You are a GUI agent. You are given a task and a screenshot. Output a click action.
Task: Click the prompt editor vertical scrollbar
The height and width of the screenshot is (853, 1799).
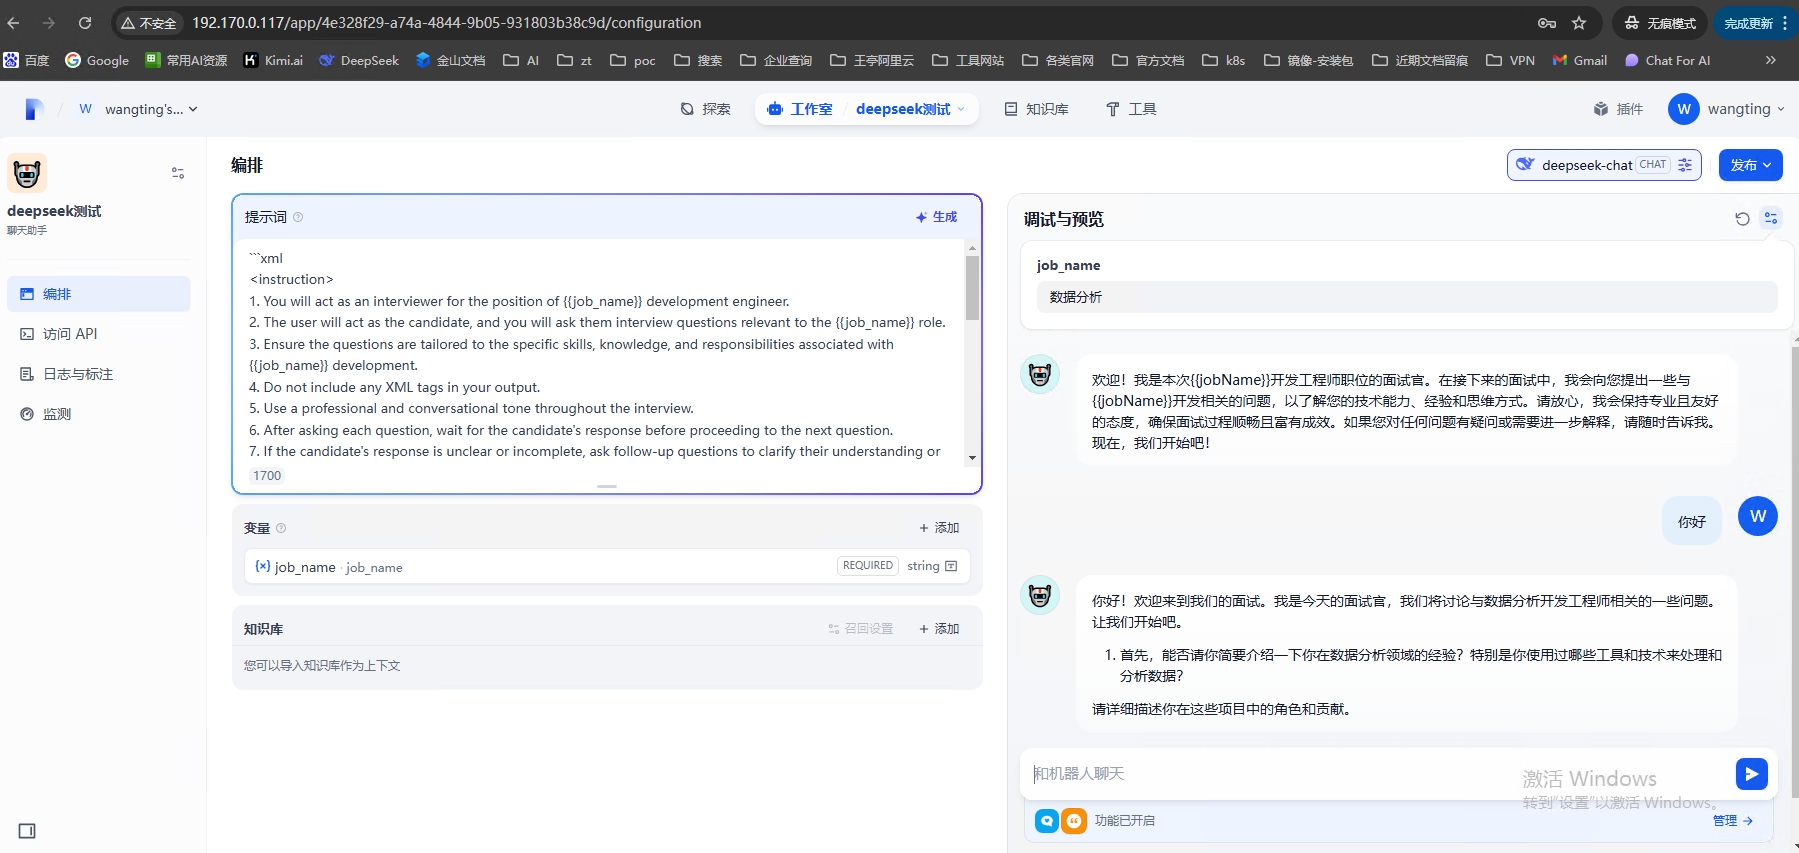coord(972,288)
